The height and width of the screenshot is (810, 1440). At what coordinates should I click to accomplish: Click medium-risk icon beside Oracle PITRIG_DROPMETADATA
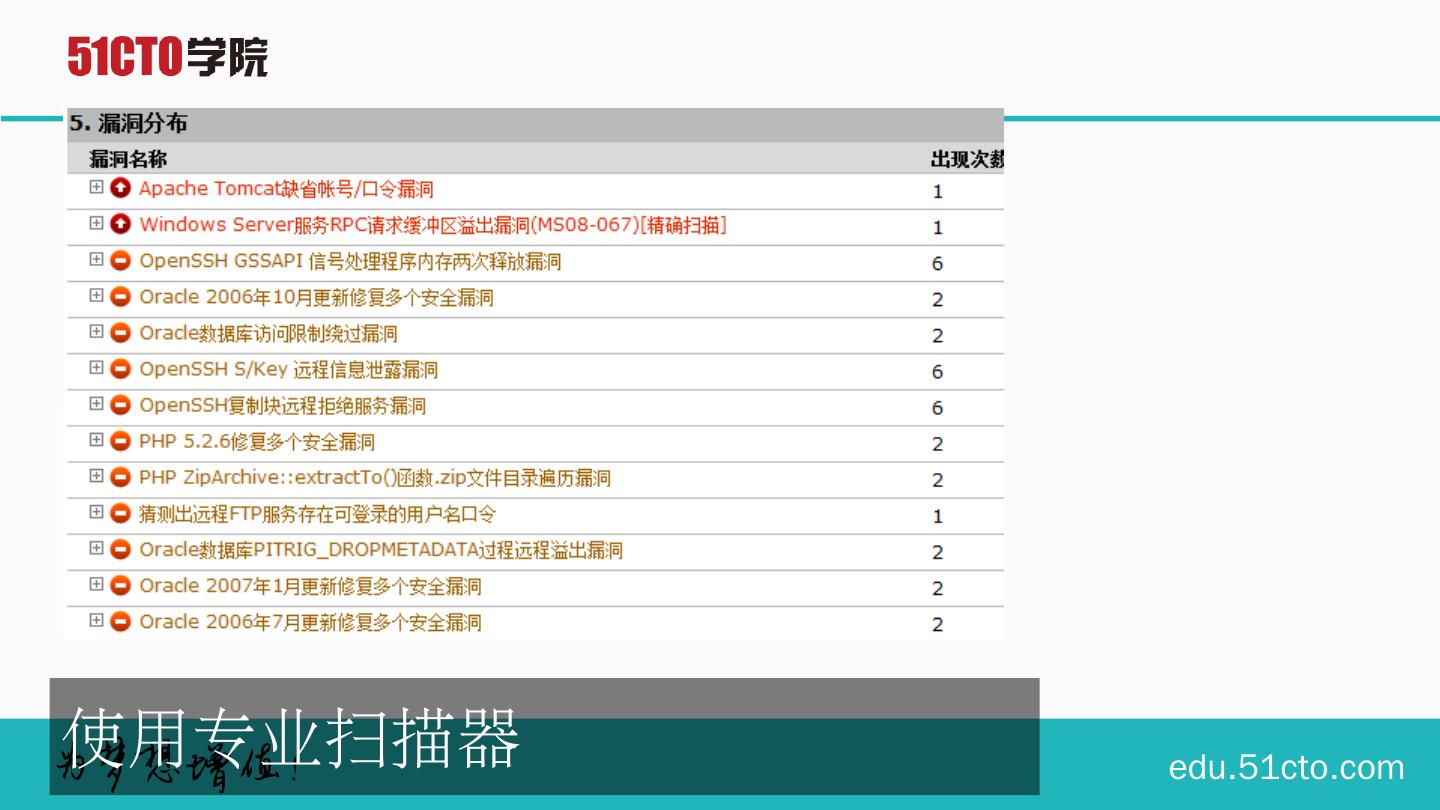coord(121,550)
